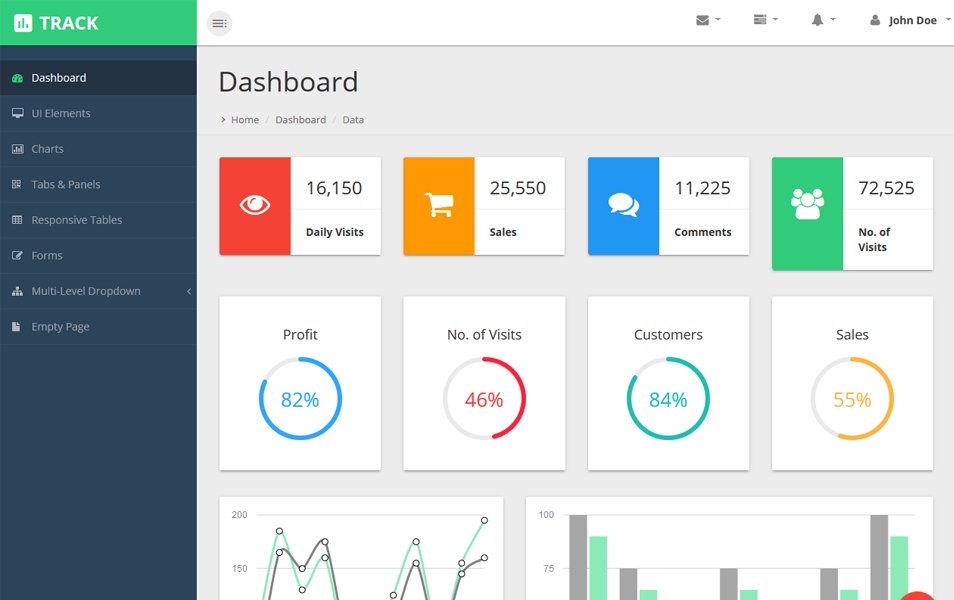This screenshot has width=954, height=600.
Task: Click the No. of Visits 46% progress circle
Action: (x=484, y=399)
